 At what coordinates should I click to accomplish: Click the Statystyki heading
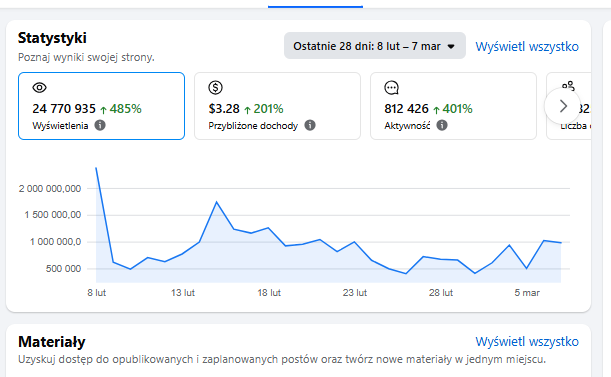coord(52,38)
